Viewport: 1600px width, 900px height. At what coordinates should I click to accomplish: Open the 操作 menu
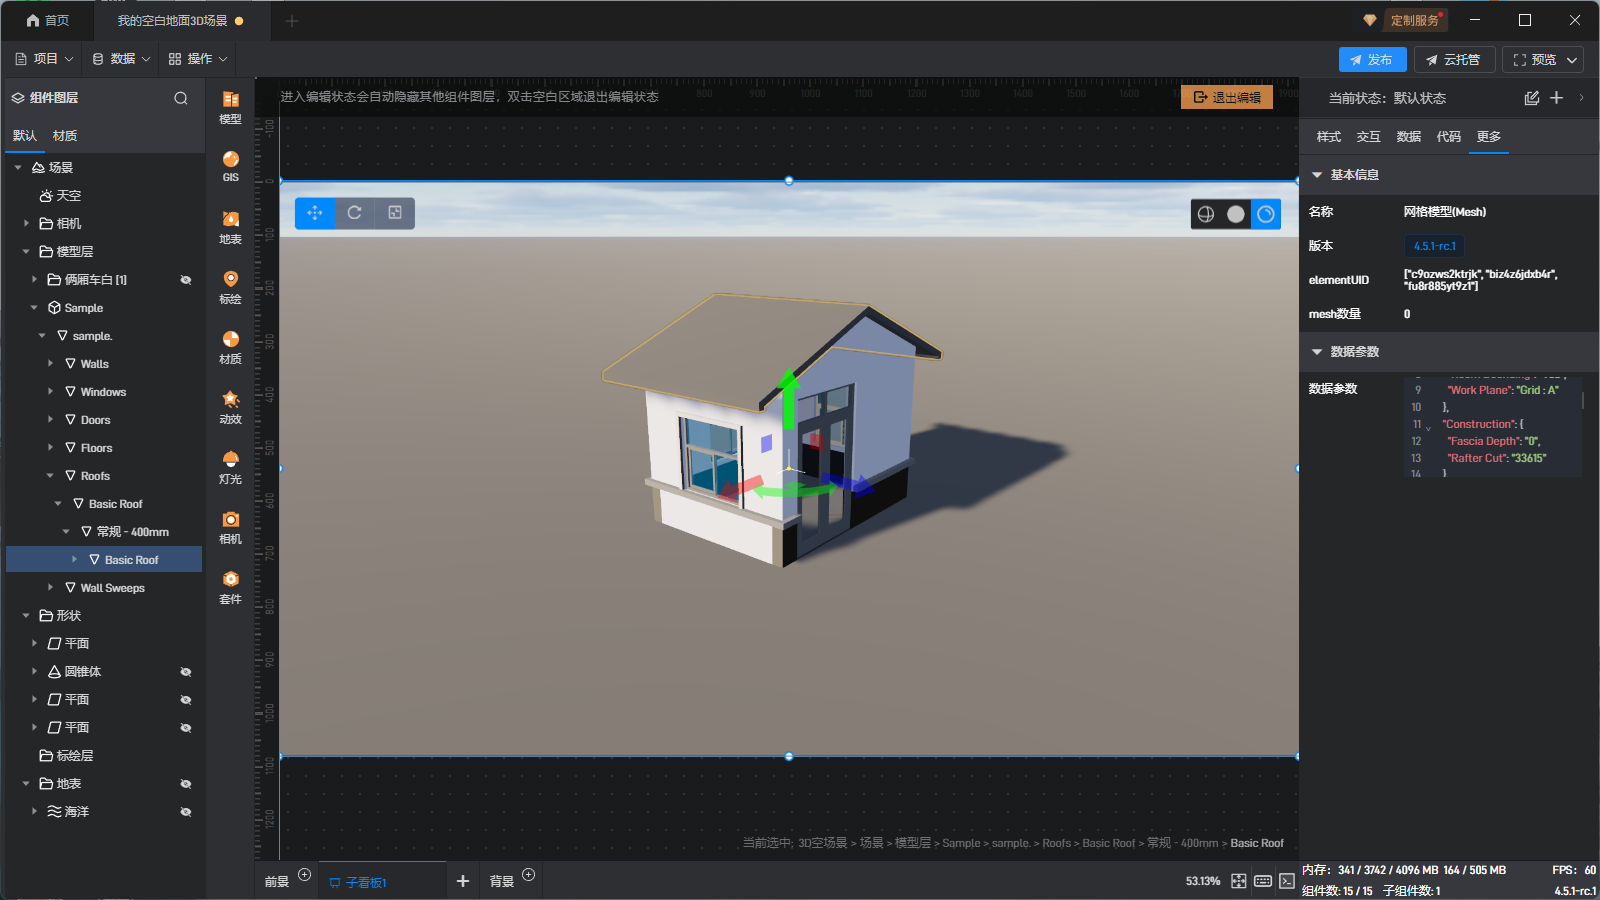click(x=198, y=59)
